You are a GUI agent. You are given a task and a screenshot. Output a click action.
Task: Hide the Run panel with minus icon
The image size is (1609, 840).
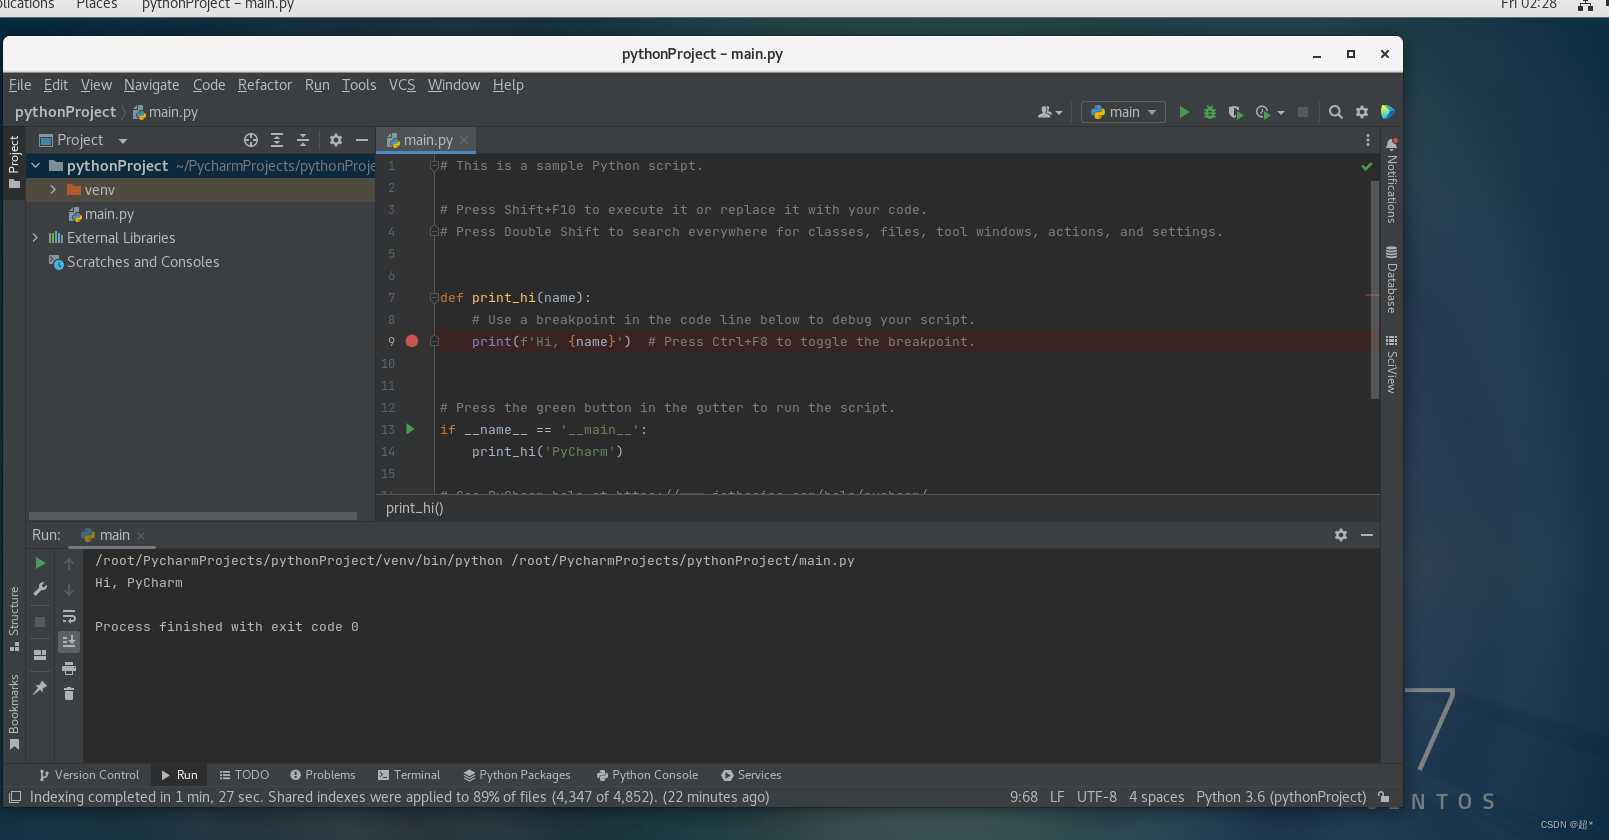point(1367,535)
